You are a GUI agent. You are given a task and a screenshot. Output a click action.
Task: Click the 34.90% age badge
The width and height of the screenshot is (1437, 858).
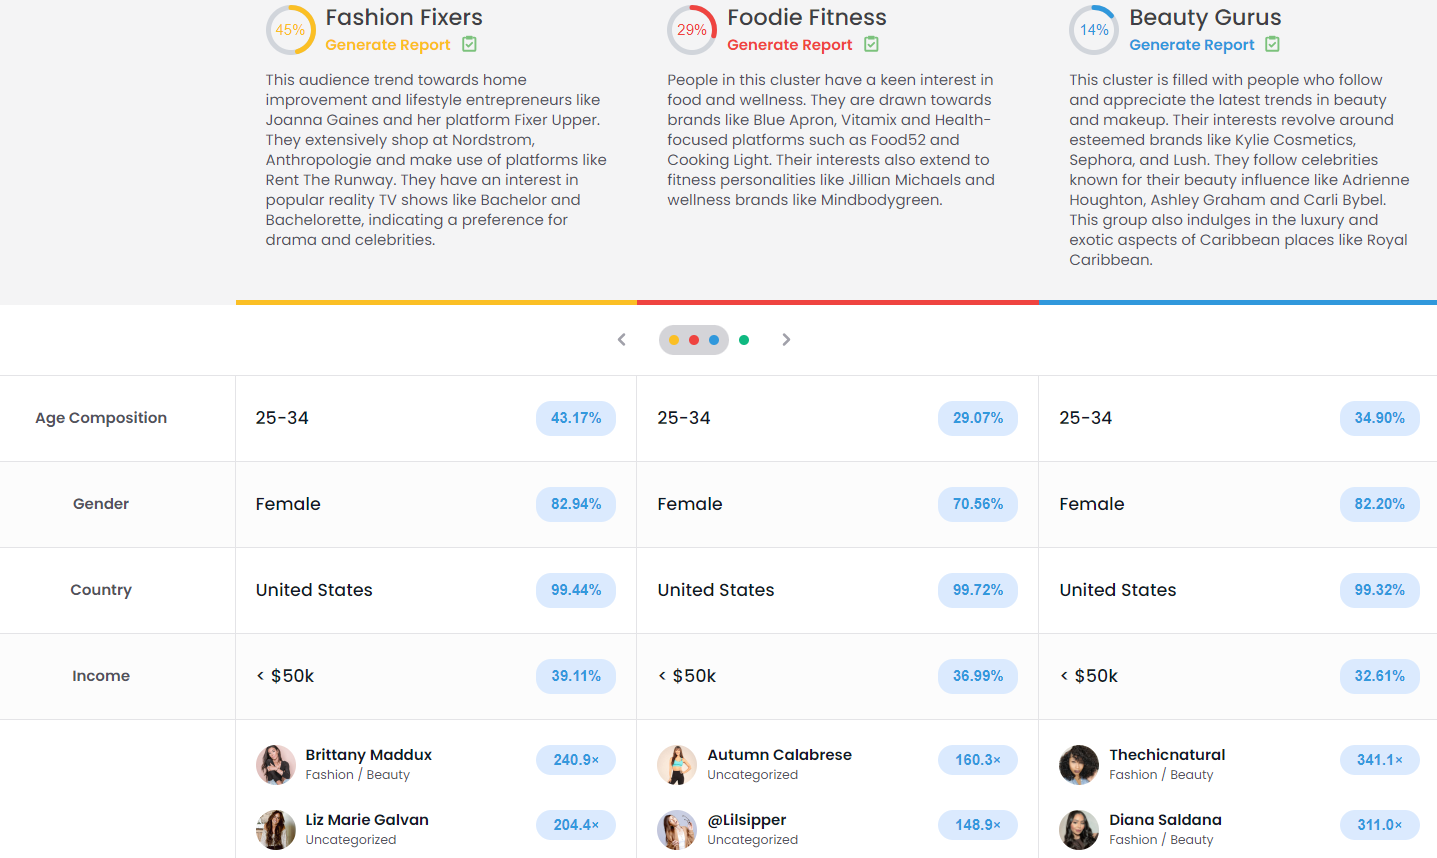point(1380,418)
